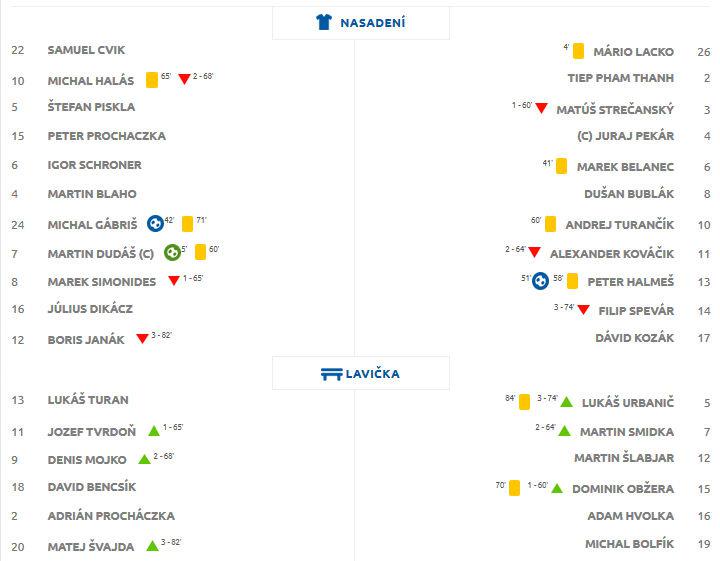This screenshot has height=561, width=720.
Task: Click Marek Simonides's red substitution arrow
Action: coord(174,280)
